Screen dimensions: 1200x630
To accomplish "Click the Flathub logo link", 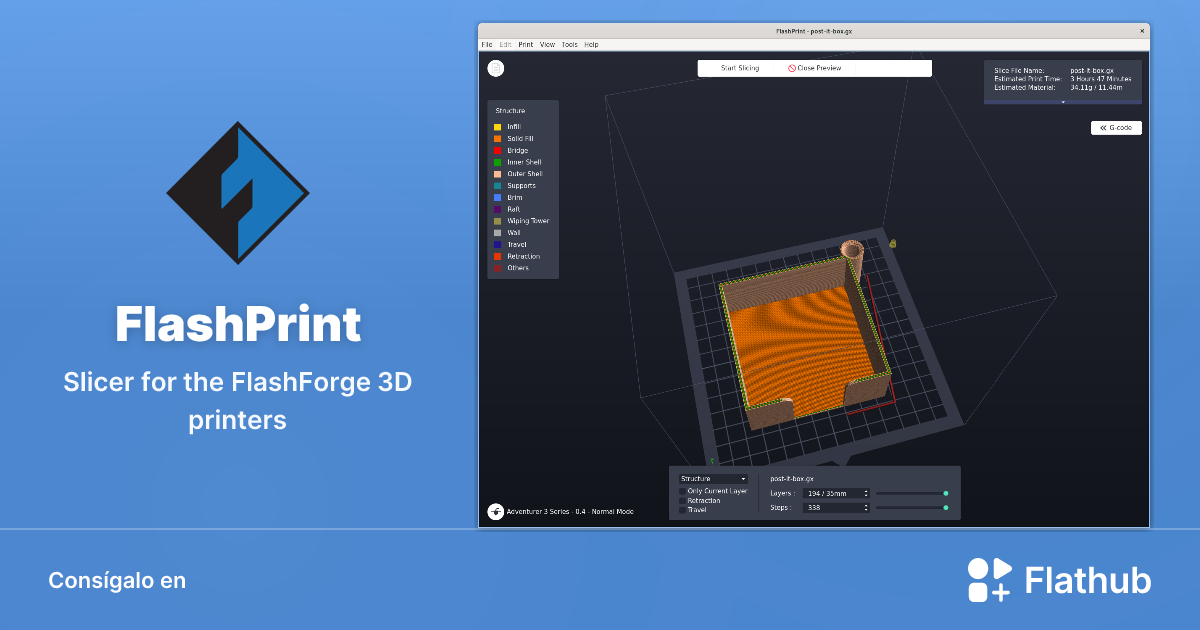I will point(1060,579).
